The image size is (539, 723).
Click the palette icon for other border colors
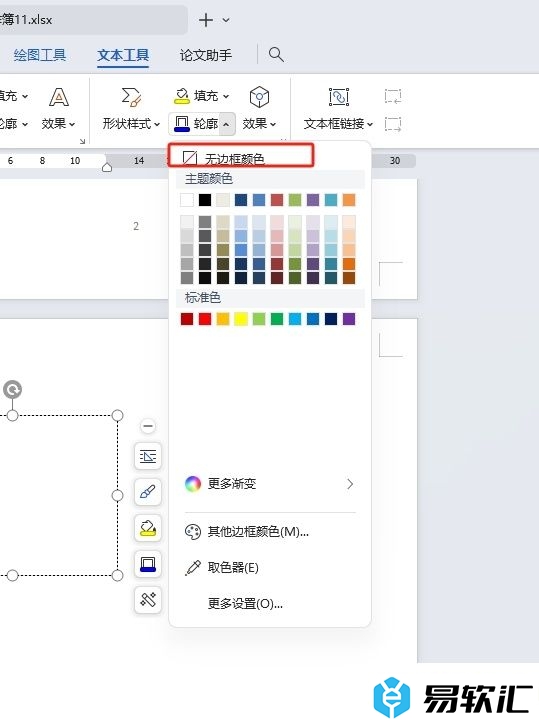point(193,532)
